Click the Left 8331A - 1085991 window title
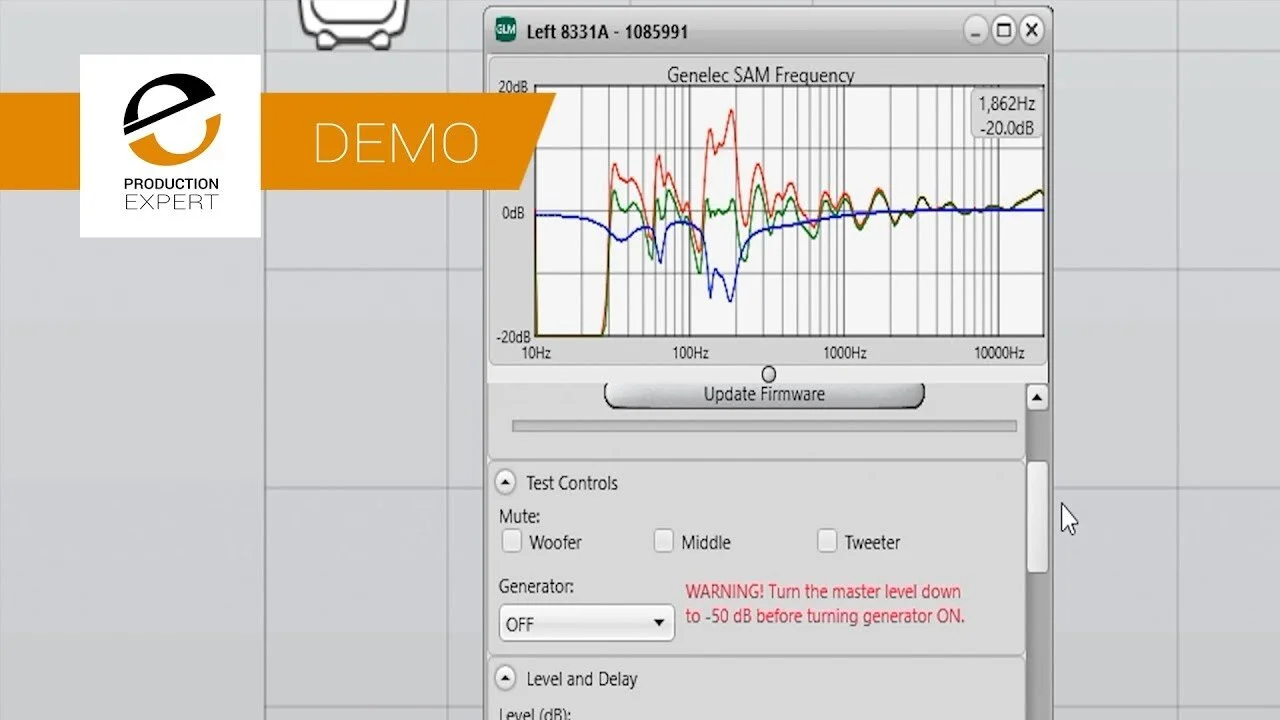The width and height of the screenshot is (1280, 720). (x=607, y=31)
